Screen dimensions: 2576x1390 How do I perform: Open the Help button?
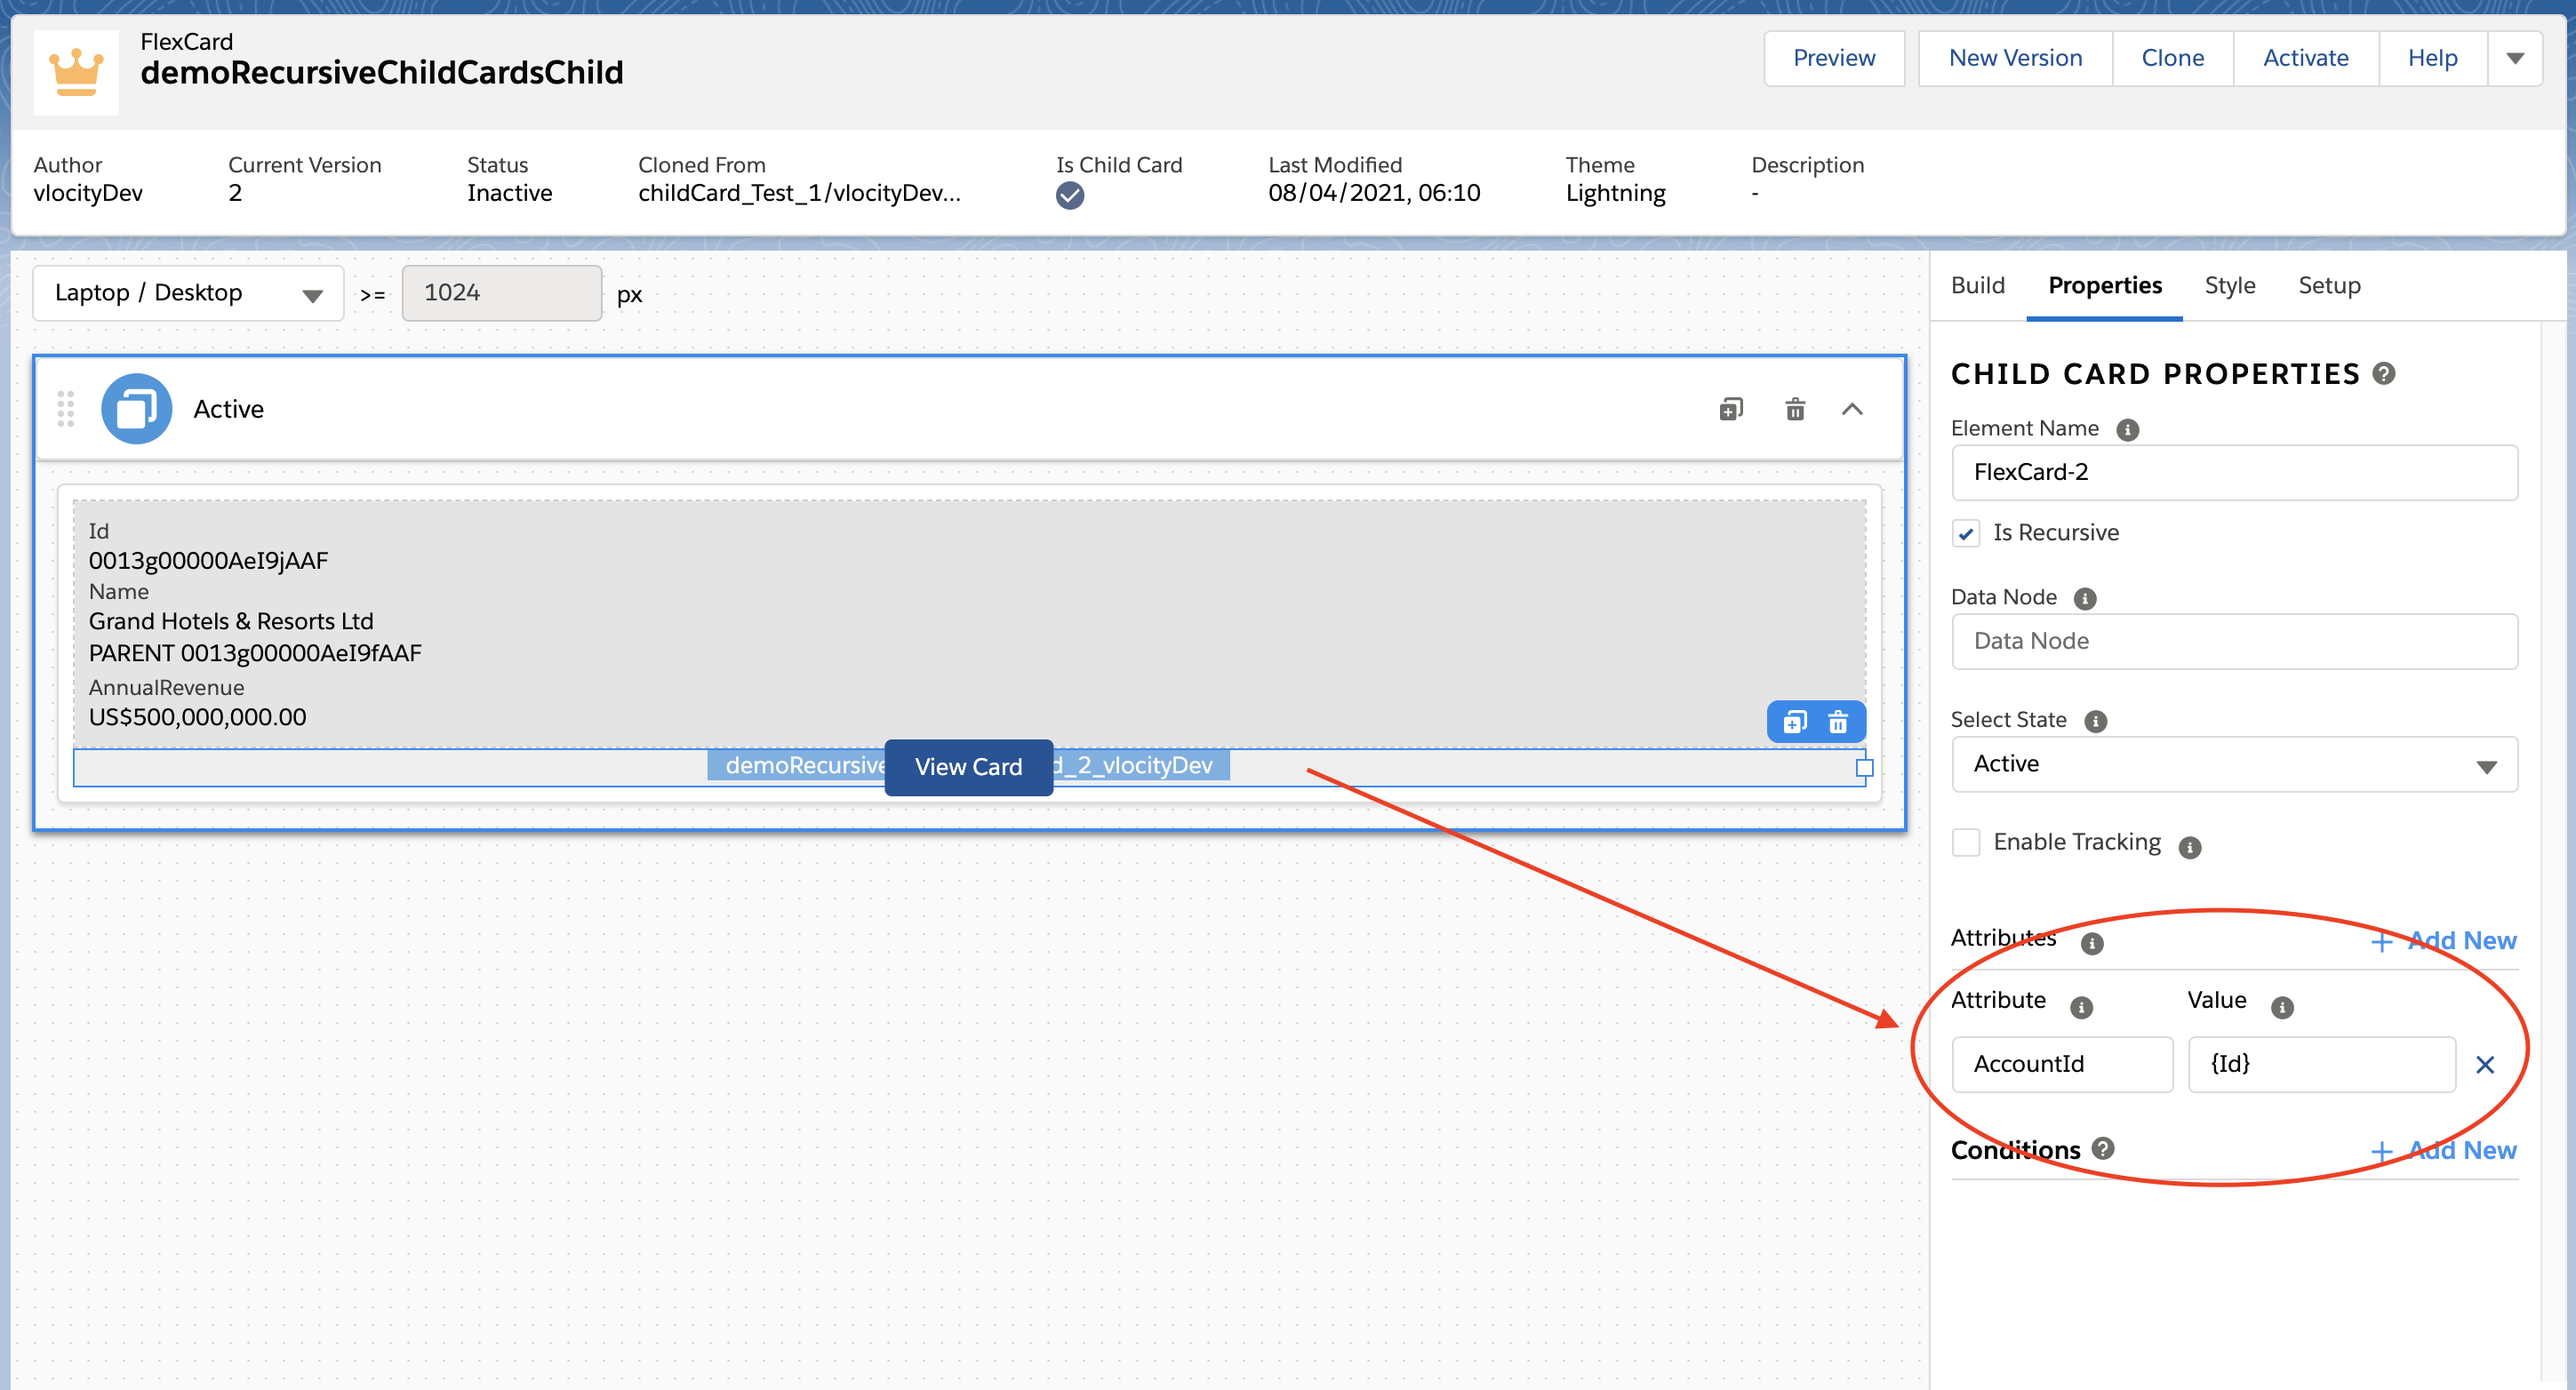pyautogui.click(x=2433, y=58)
